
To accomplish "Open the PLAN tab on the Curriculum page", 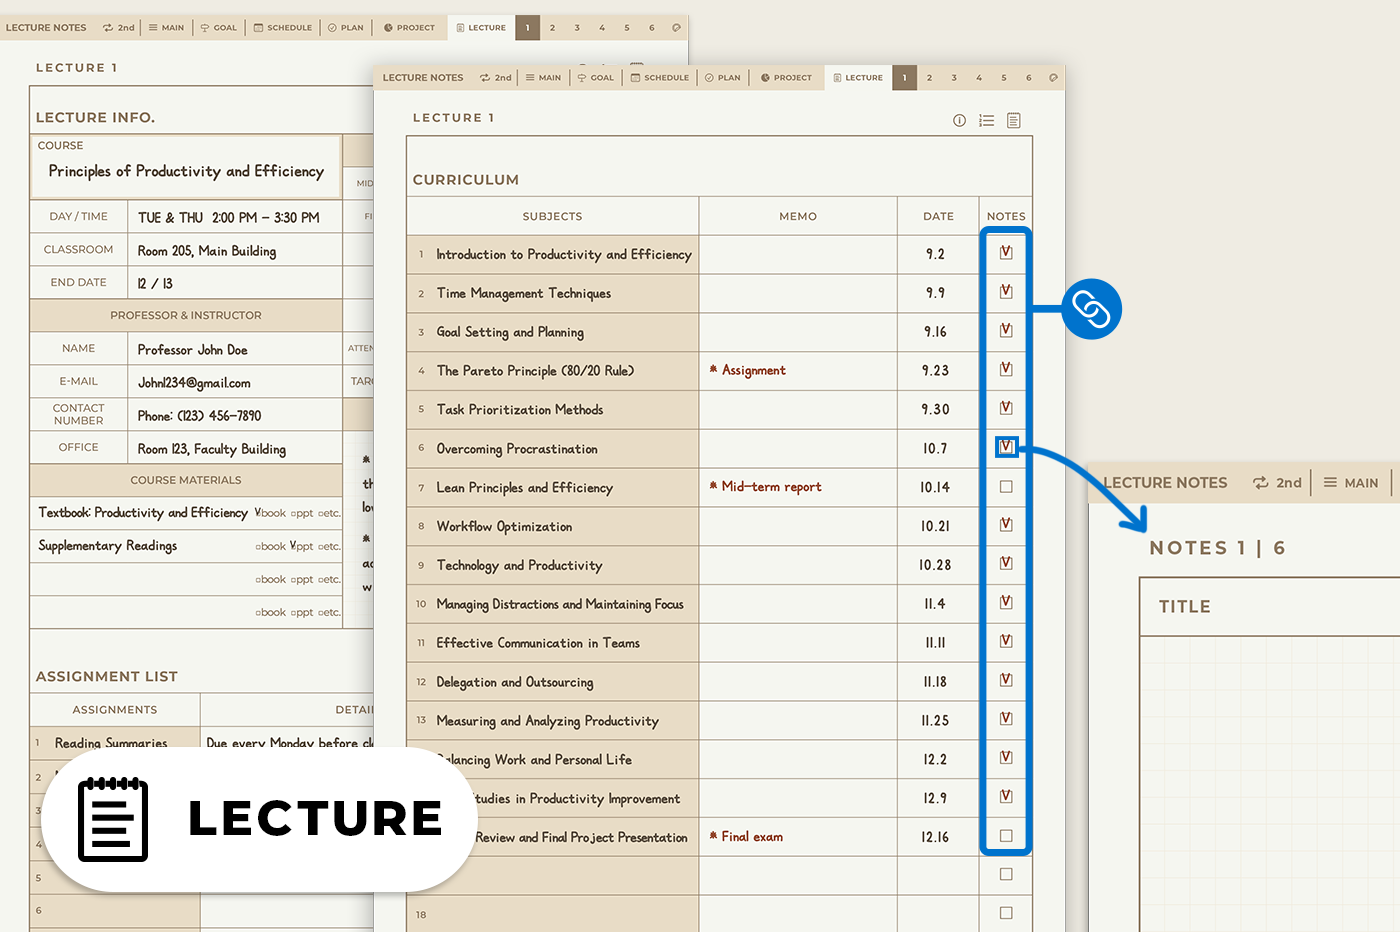I will pyautogui.click(x=723, y=77).
